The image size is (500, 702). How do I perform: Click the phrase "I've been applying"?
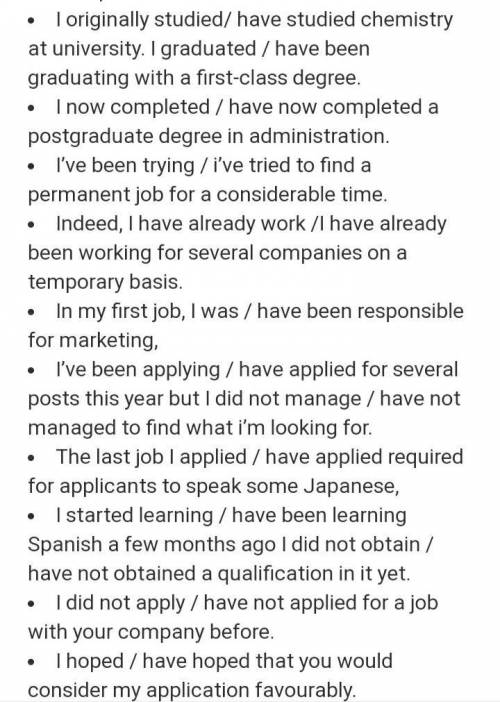[x=137, y=370]
